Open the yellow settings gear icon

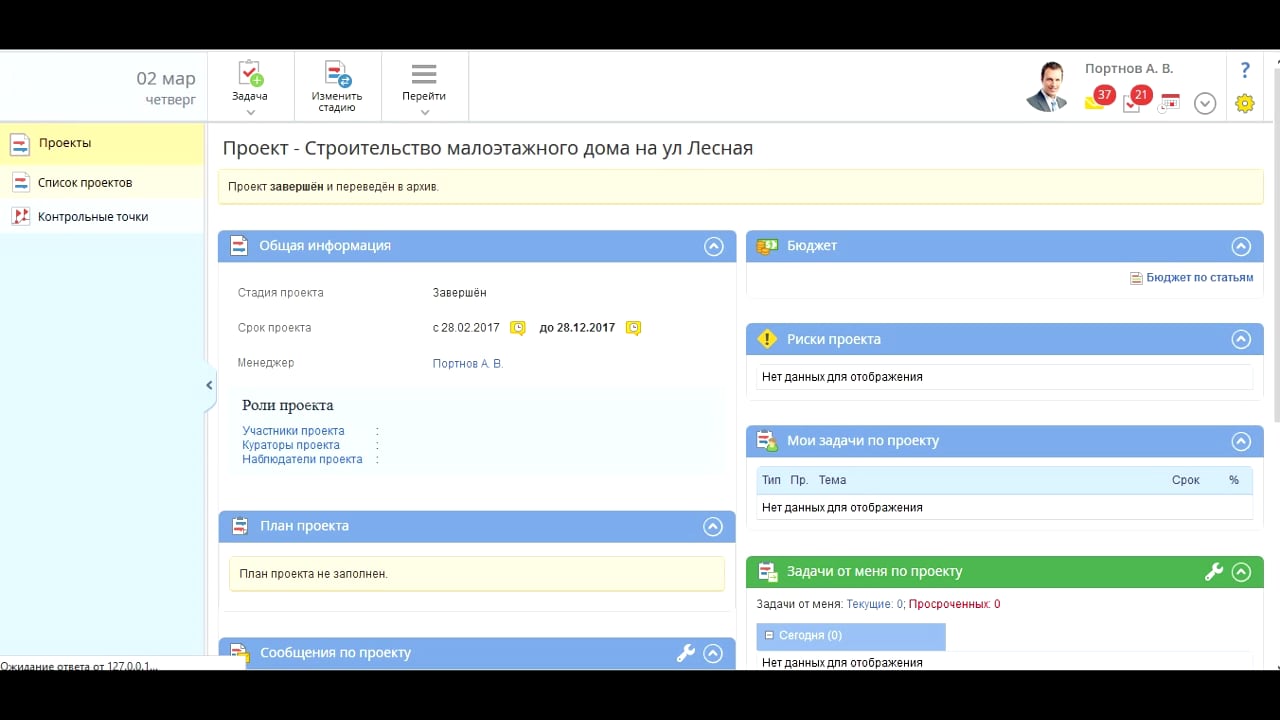pos(1245,103)
